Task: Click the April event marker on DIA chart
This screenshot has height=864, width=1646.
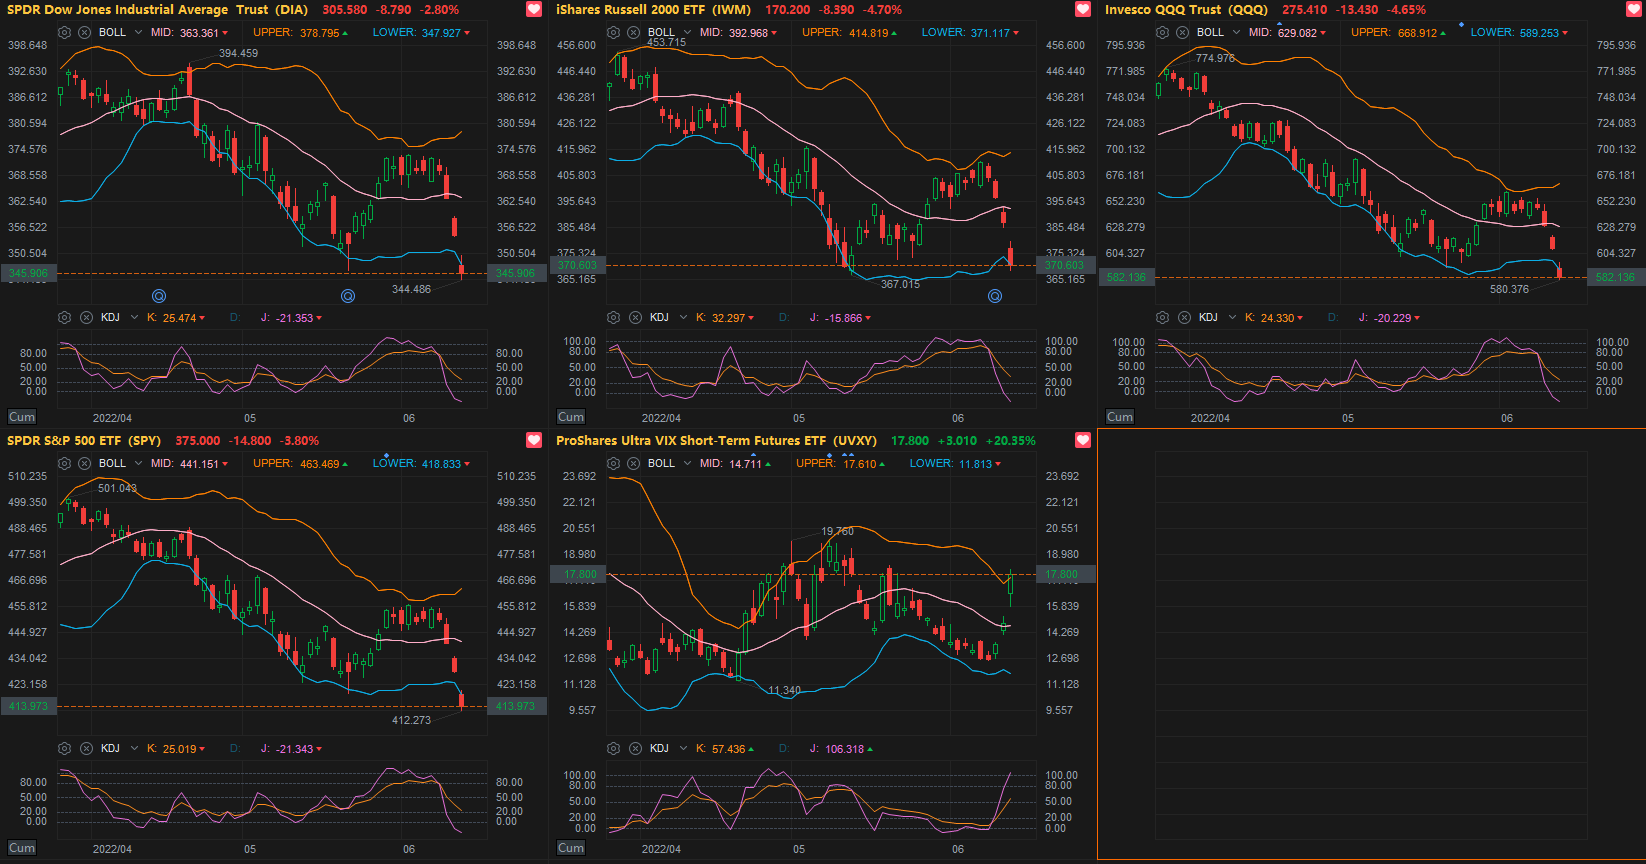Action: pyautogui.click(x=159, y=296)
